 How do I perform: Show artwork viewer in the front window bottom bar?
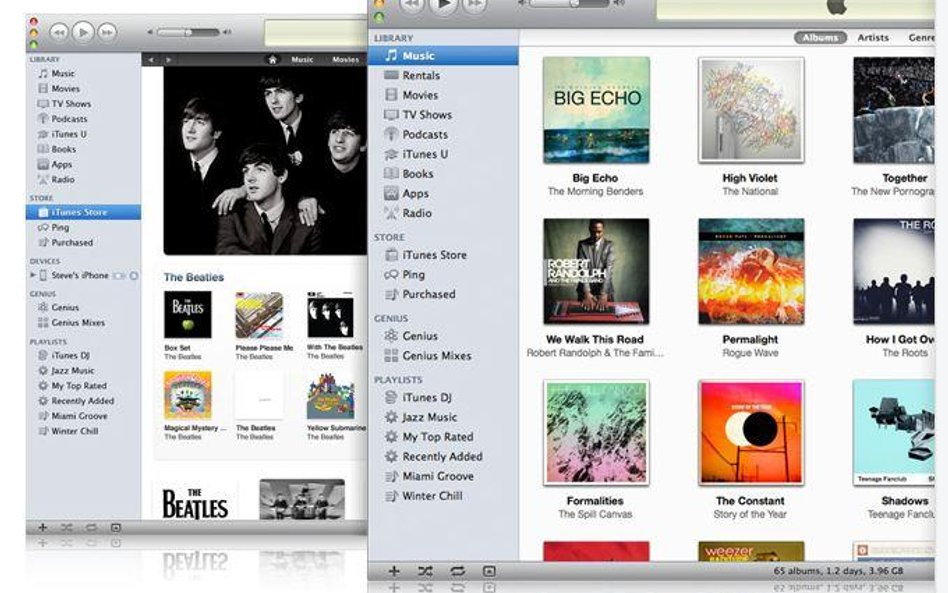(489, 571)
